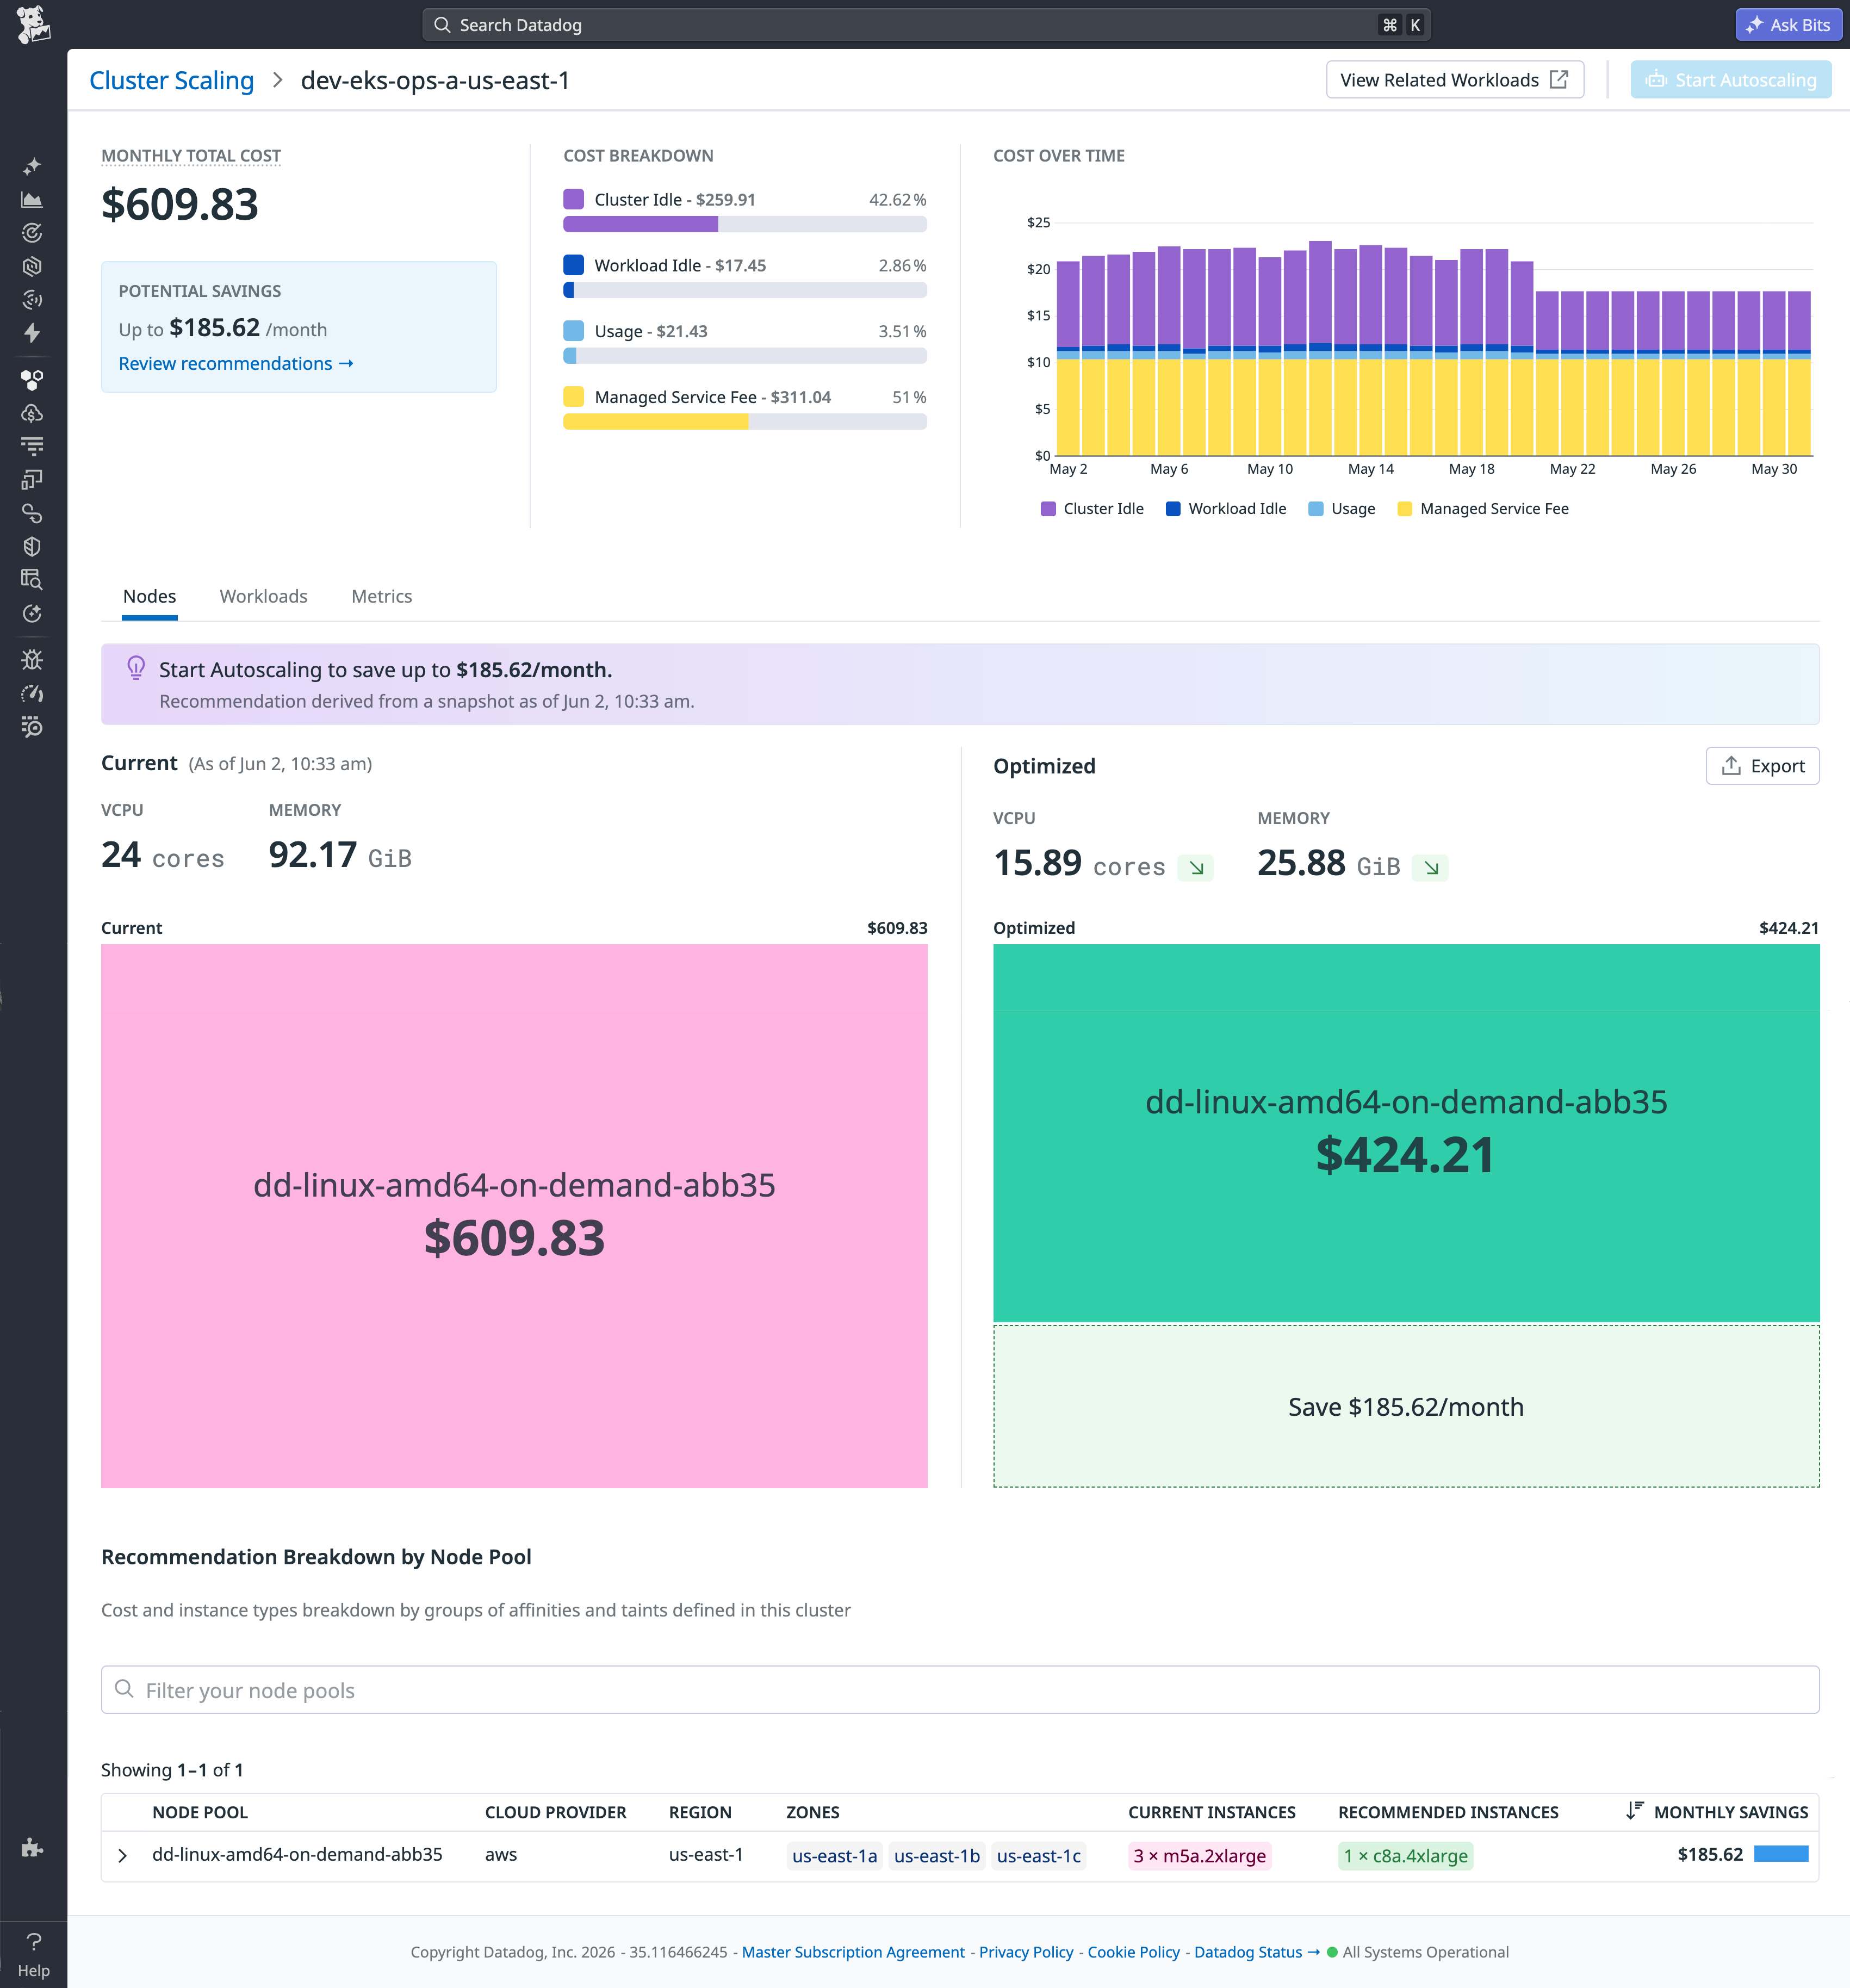Viewport: 1850px width, 1988px height.
Task: Click Review recommendations link
Action: click(x=236, y=364)
